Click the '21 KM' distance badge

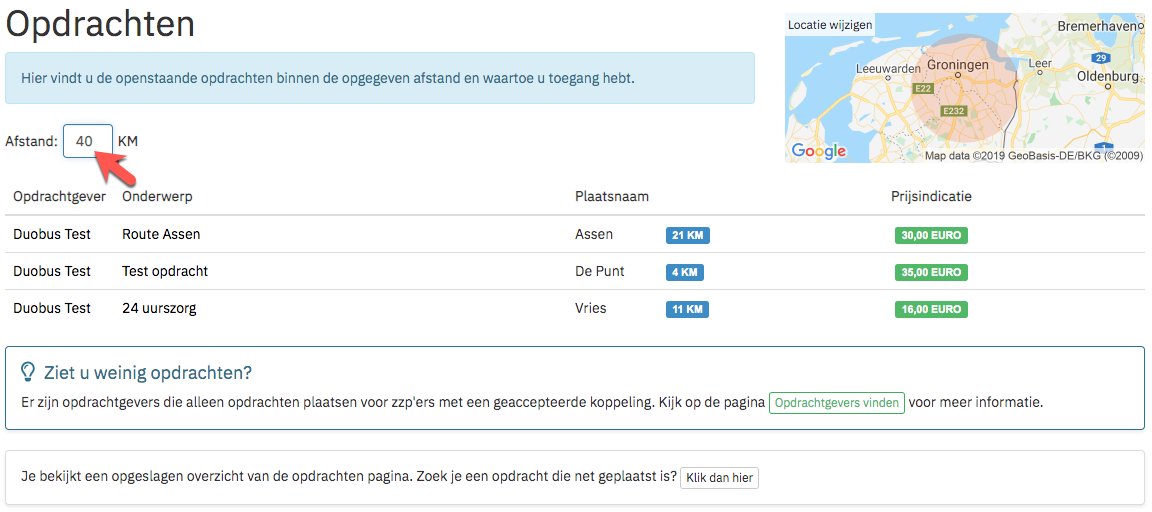[x=688, y=235]
